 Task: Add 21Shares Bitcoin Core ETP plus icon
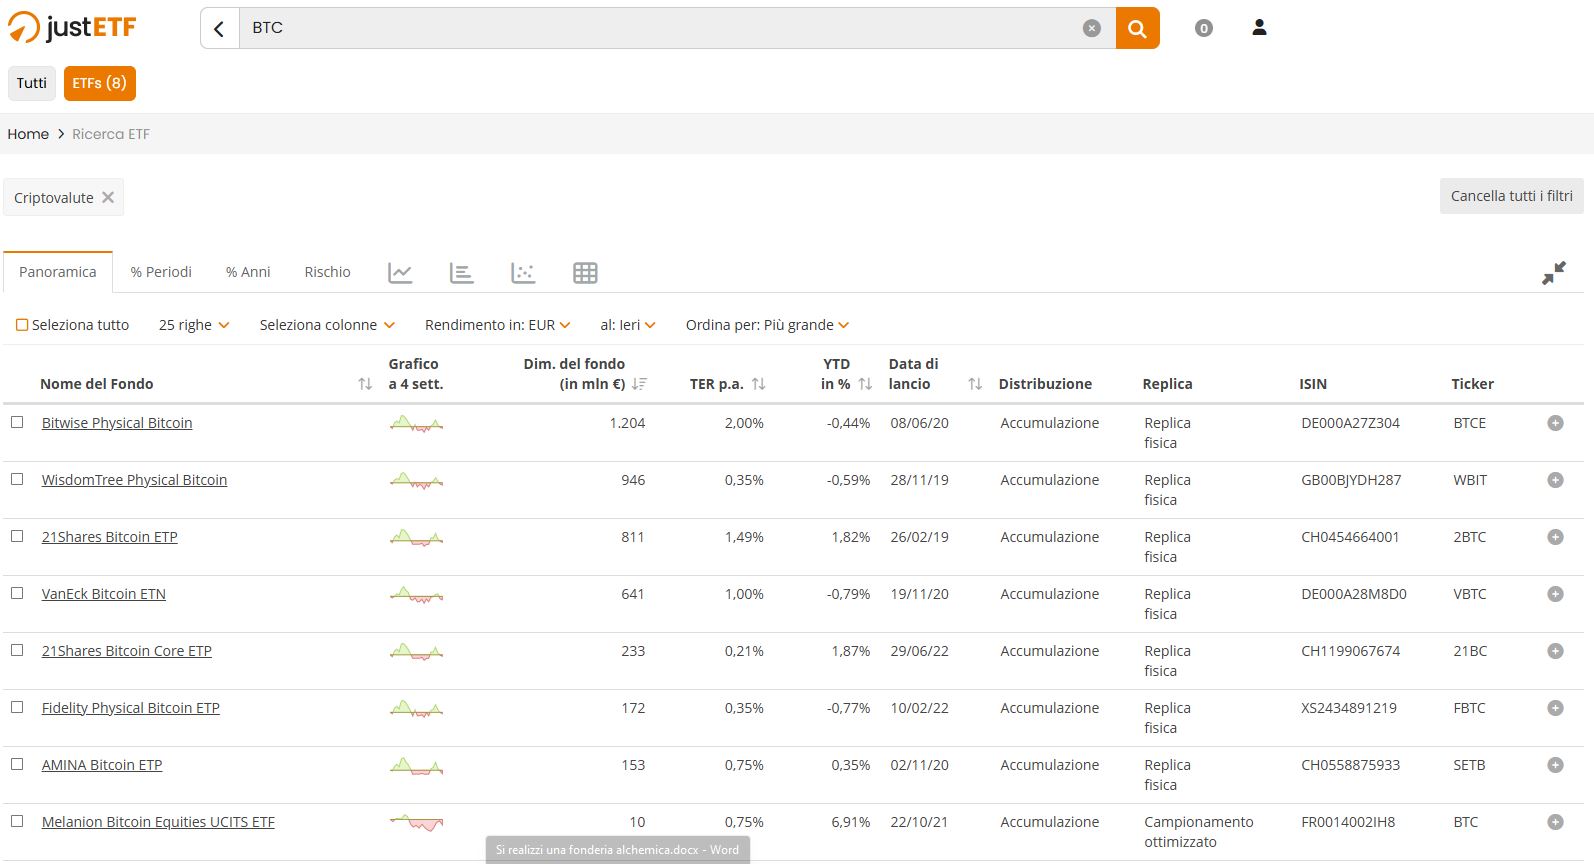[x=1555, y=651]
